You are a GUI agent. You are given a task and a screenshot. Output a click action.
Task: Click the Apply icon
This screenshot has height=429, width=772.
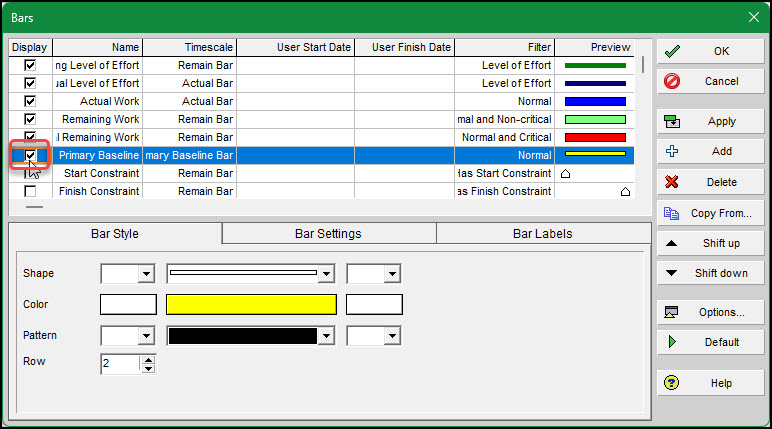coord(672,121)
